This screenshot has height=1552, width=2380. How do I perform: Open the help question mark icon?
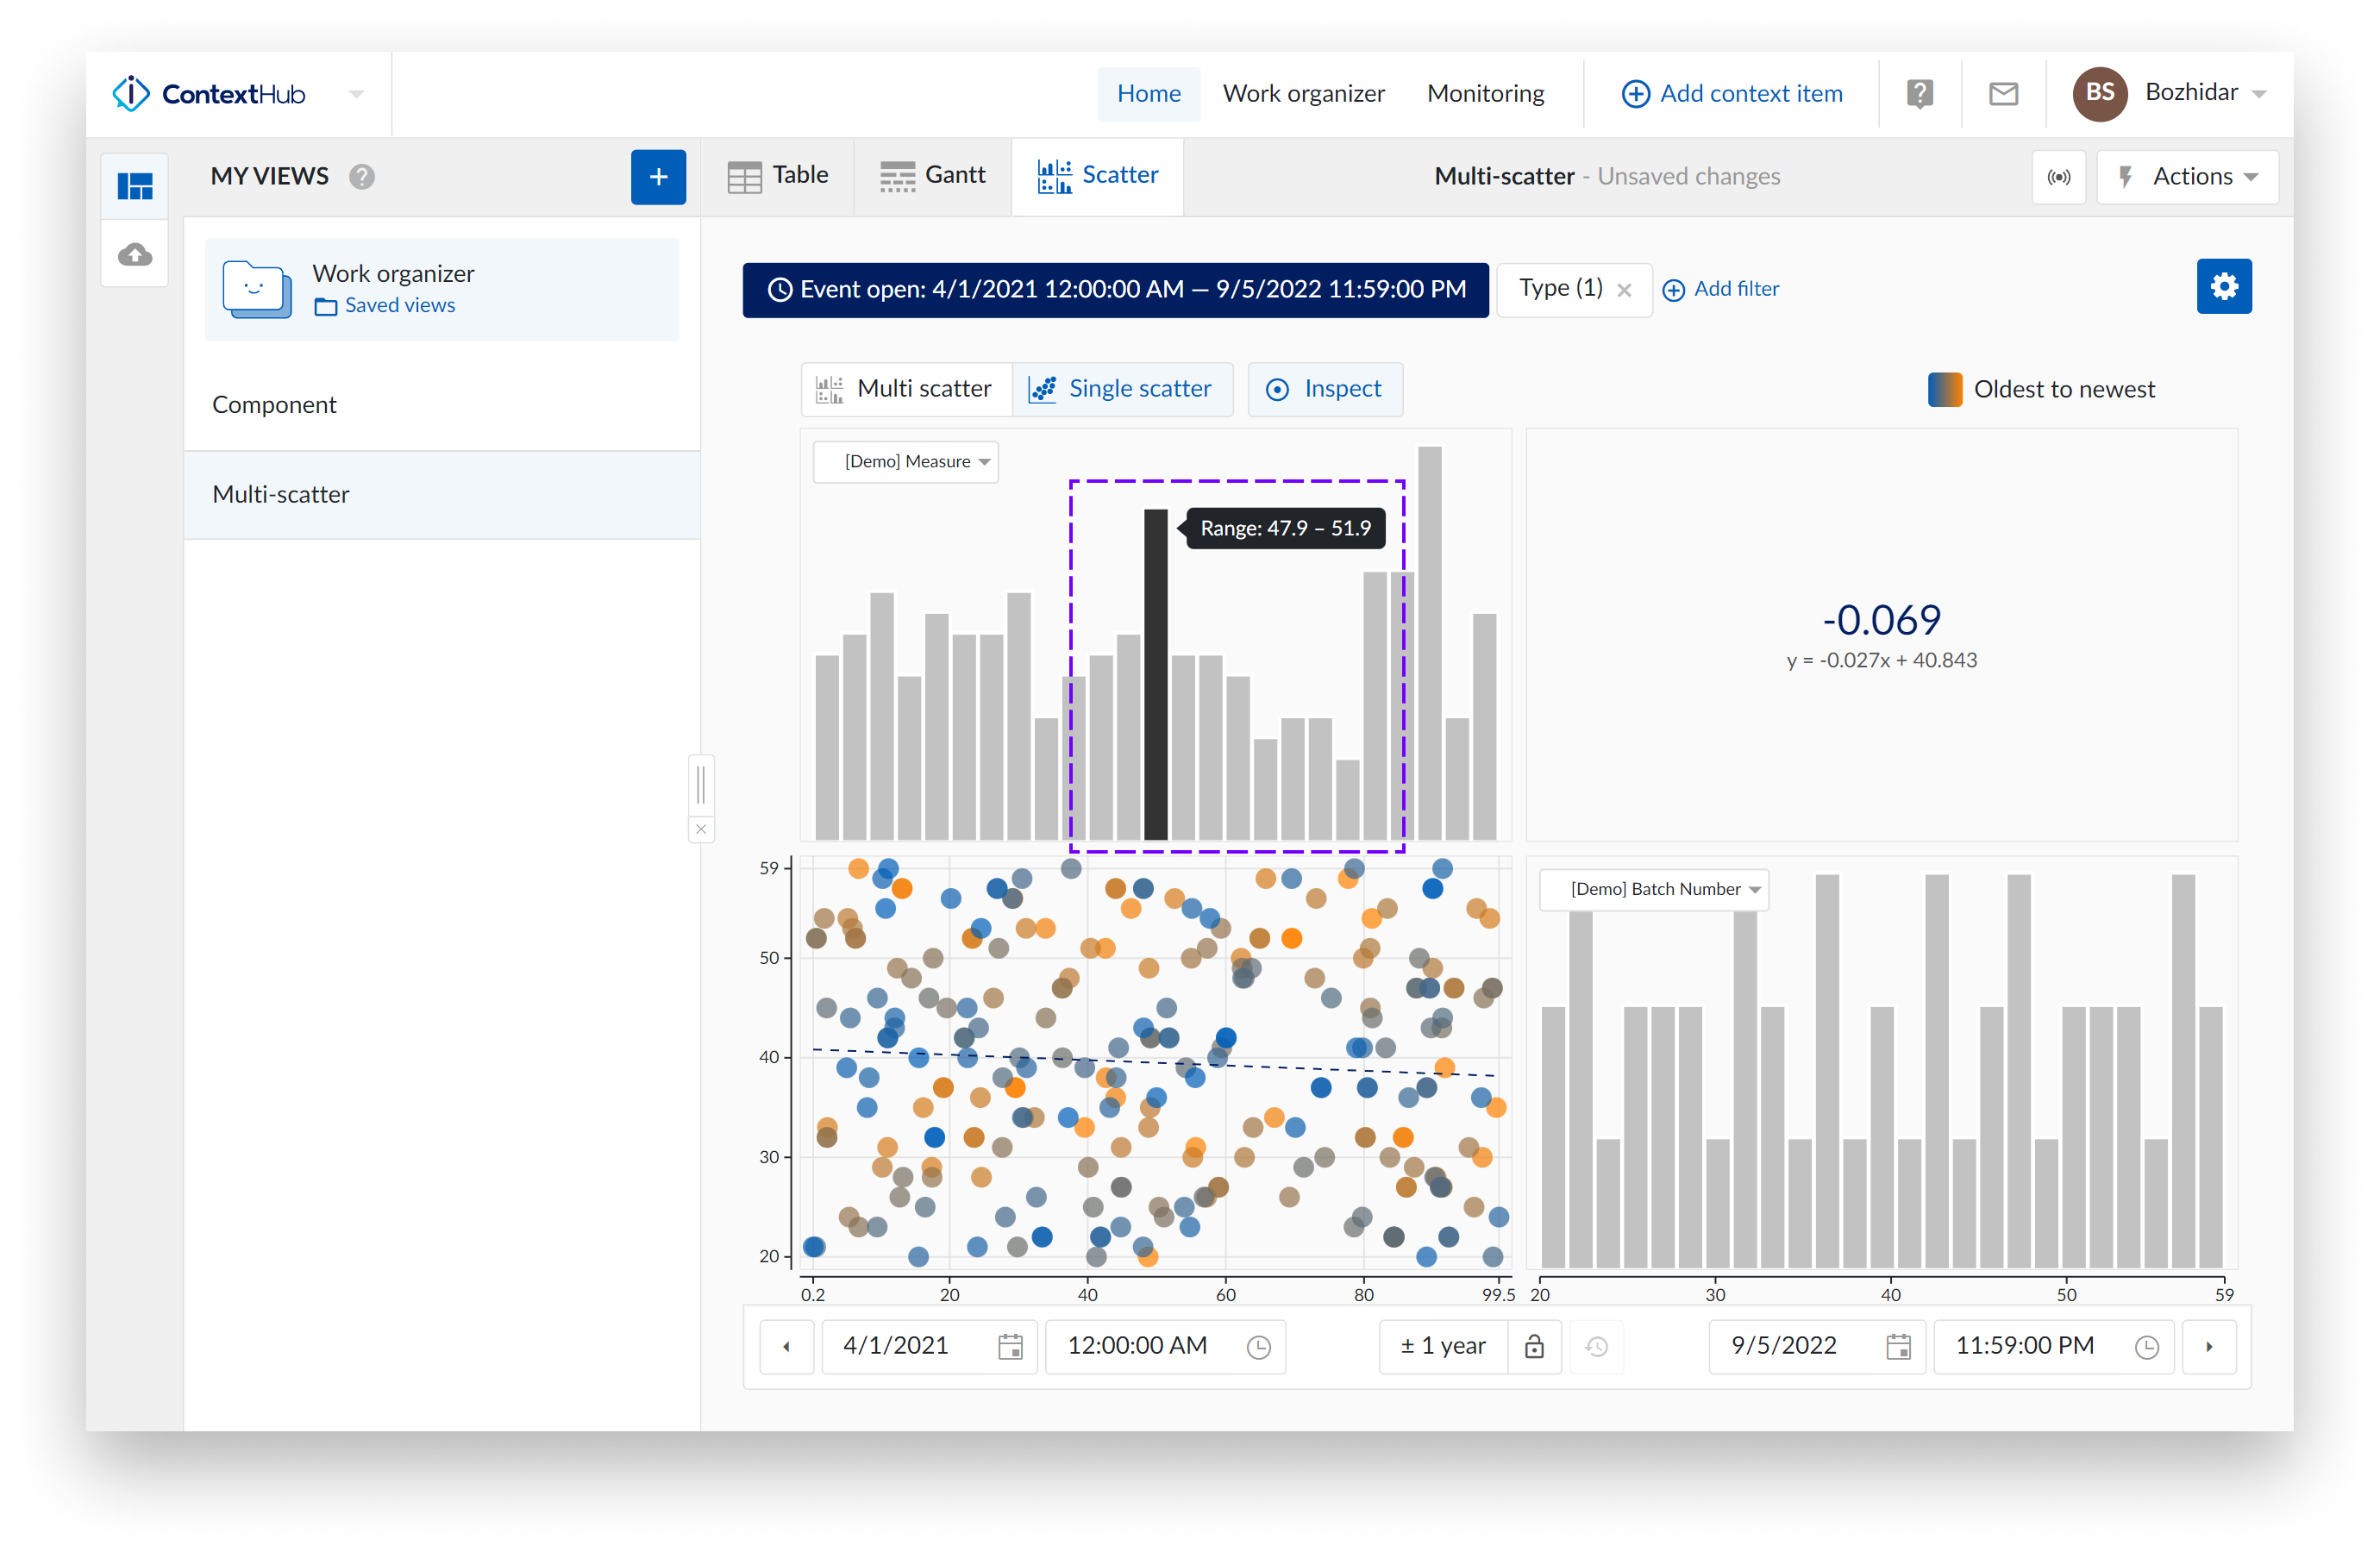(x=1919, y=94)
